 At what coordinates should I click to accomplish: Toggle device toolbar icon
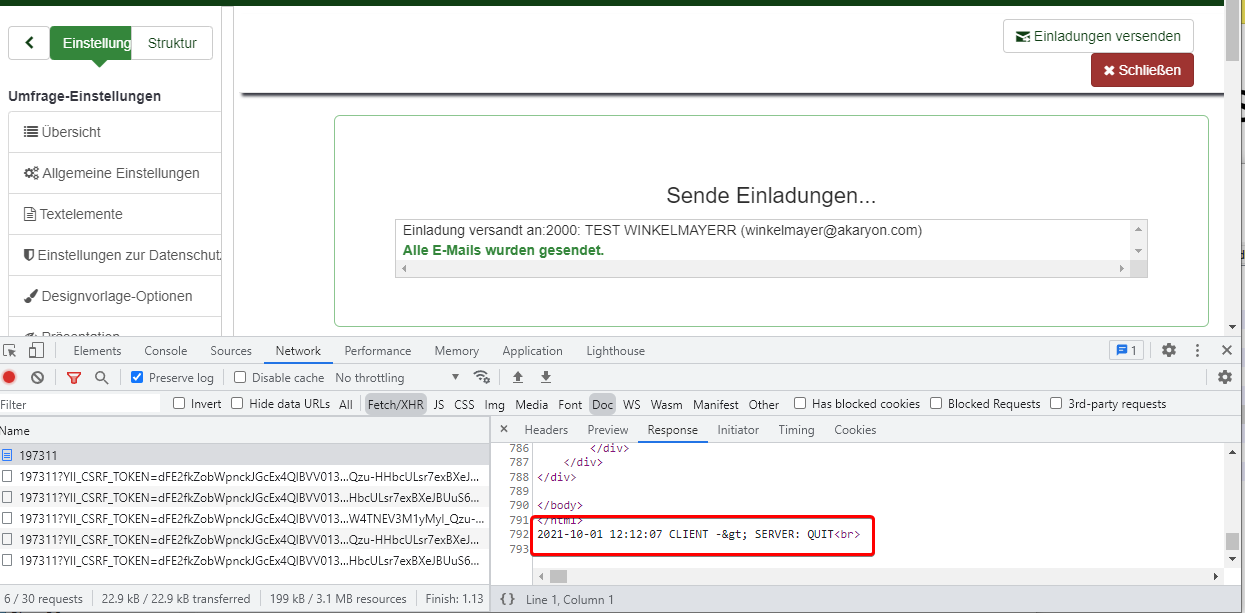click(x=36, y=351)
